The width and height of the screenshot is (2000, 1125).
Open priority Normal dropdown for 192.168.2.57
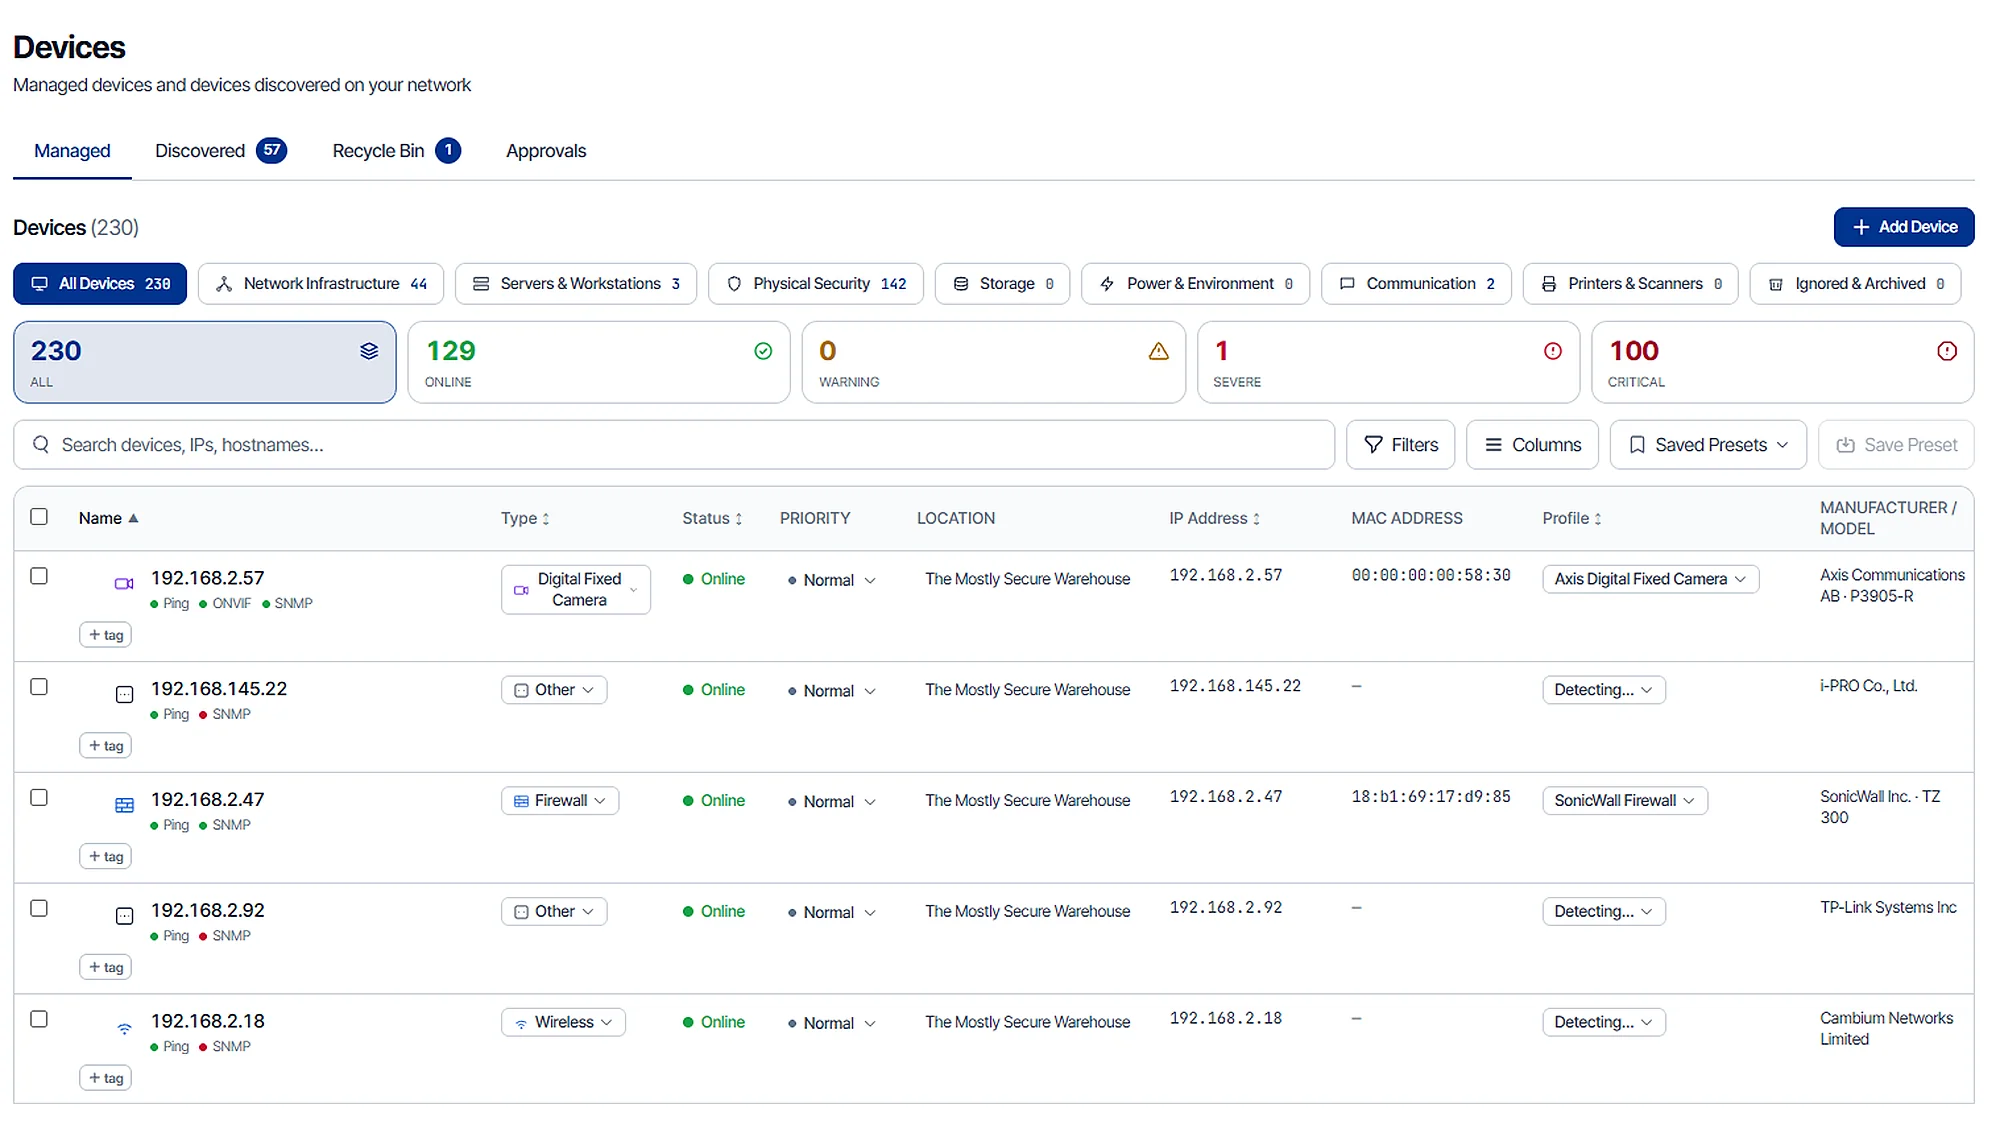[x=831, y=580]
